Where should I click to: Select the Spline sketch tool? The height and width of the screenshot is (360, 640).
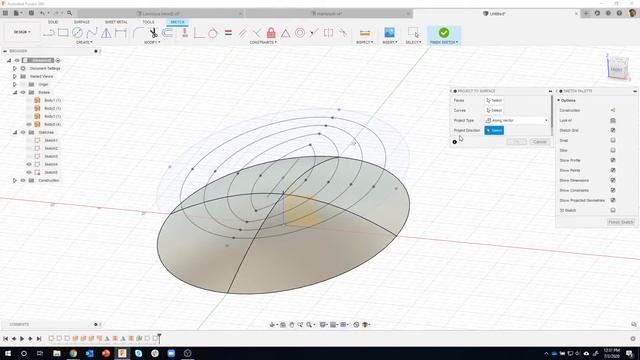coord(91,33)
